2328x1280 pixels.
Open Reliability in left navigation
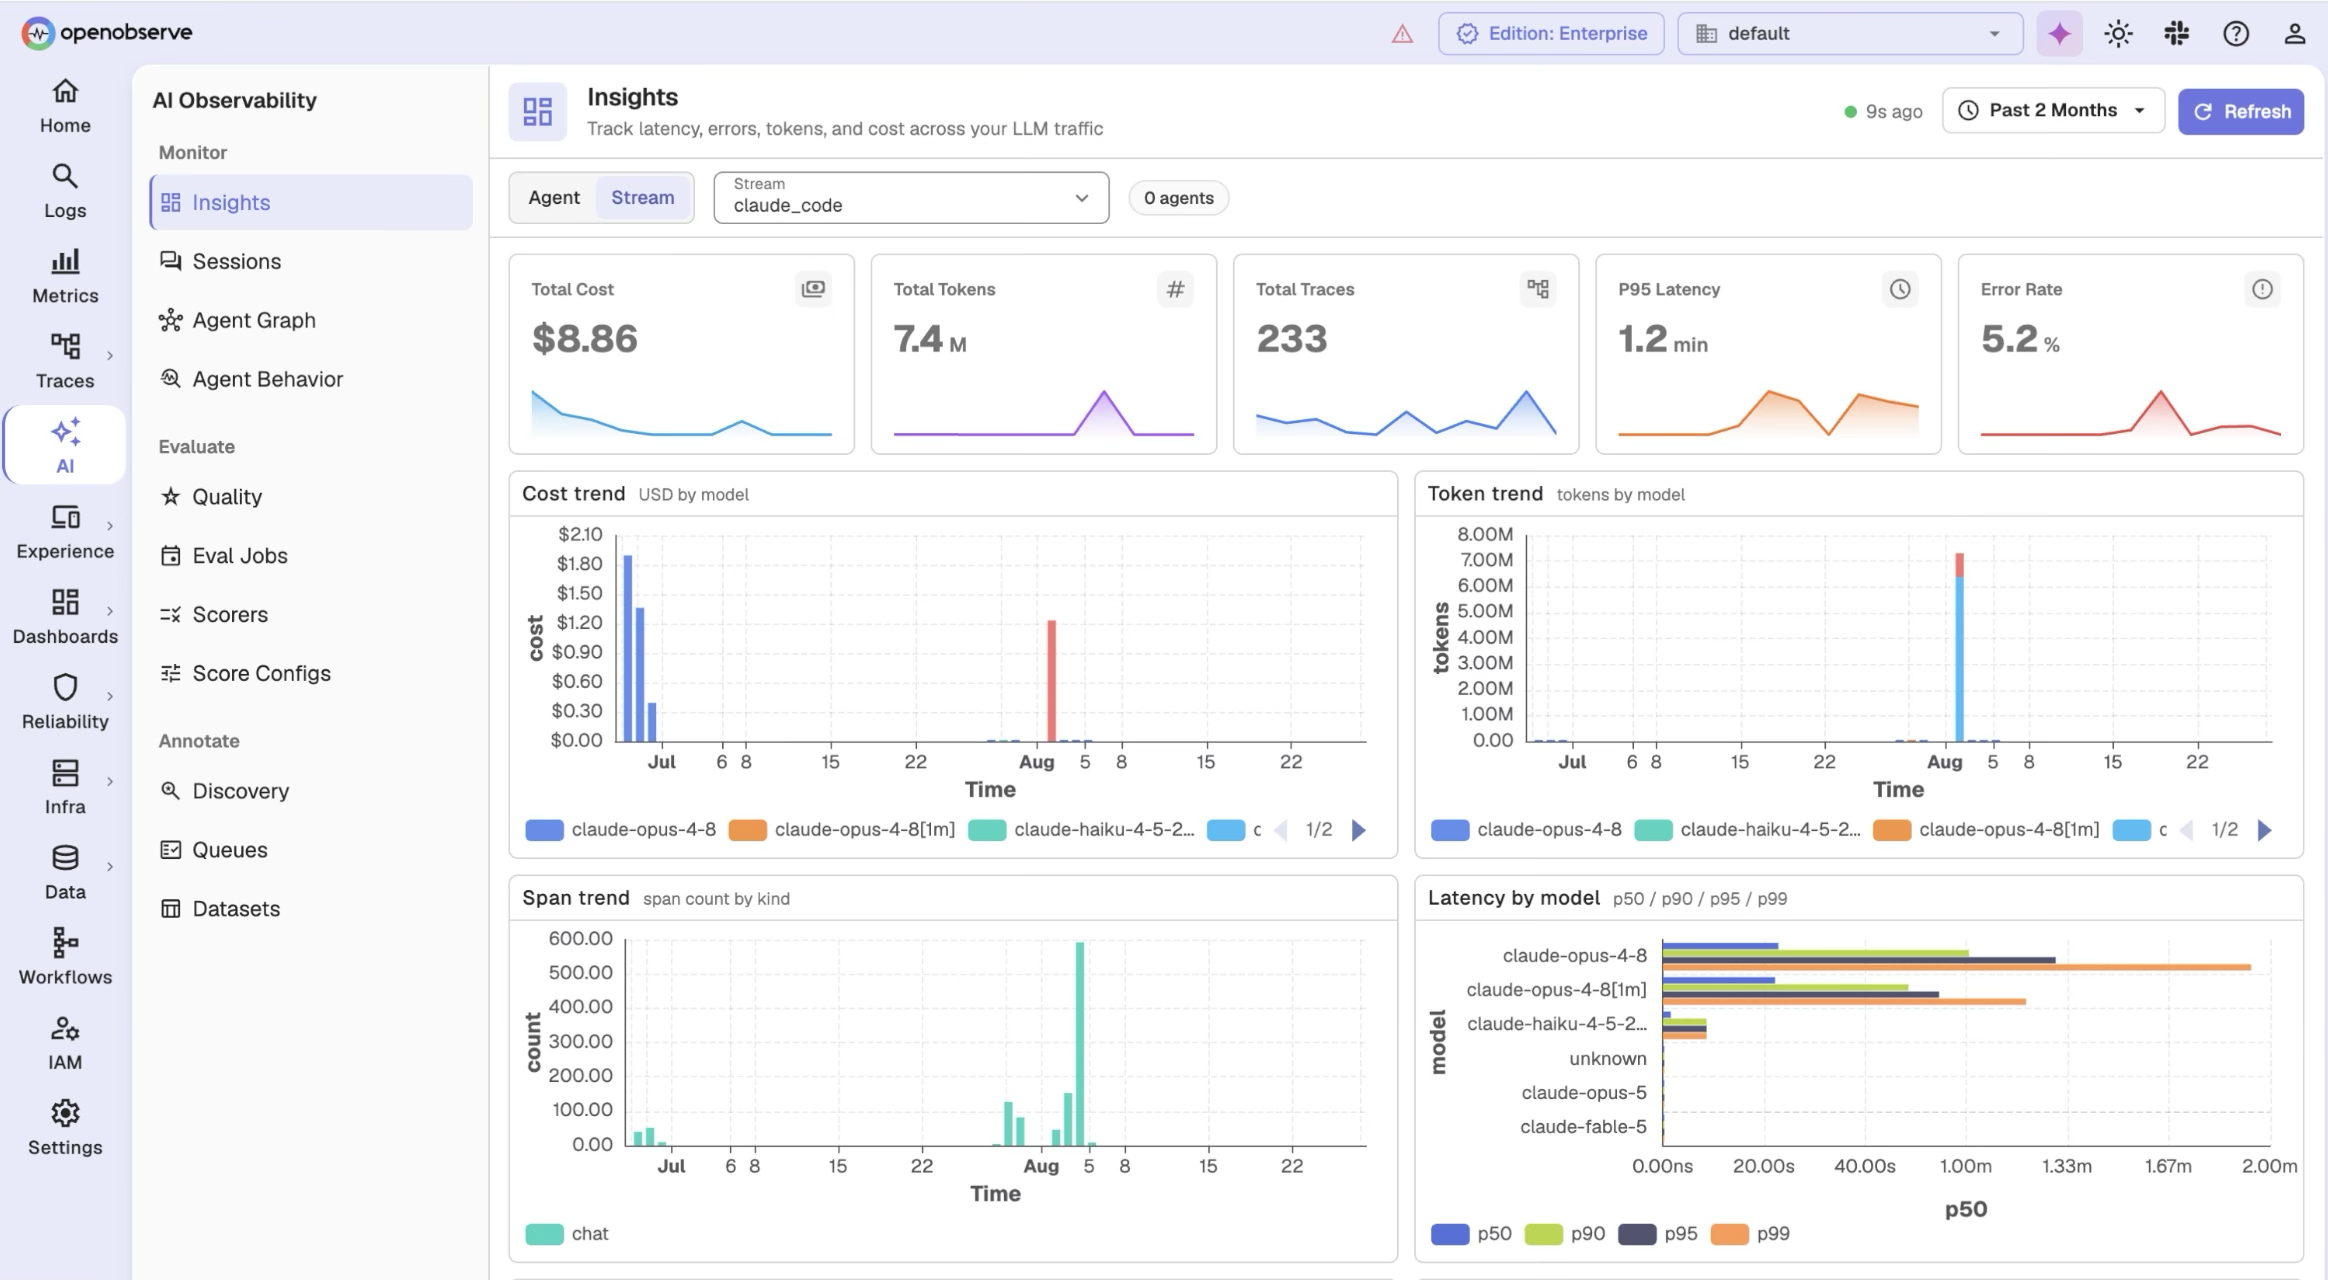65,702
